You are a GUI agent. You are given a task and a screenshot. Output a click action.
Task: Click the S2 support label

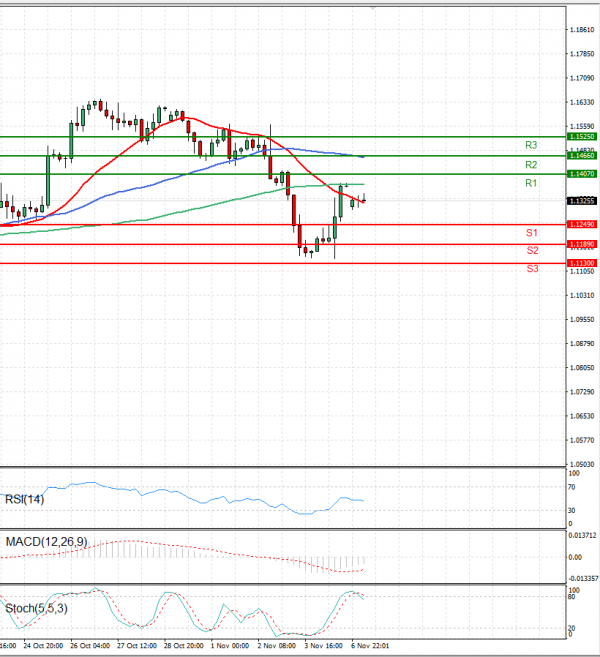pos(532,251)
